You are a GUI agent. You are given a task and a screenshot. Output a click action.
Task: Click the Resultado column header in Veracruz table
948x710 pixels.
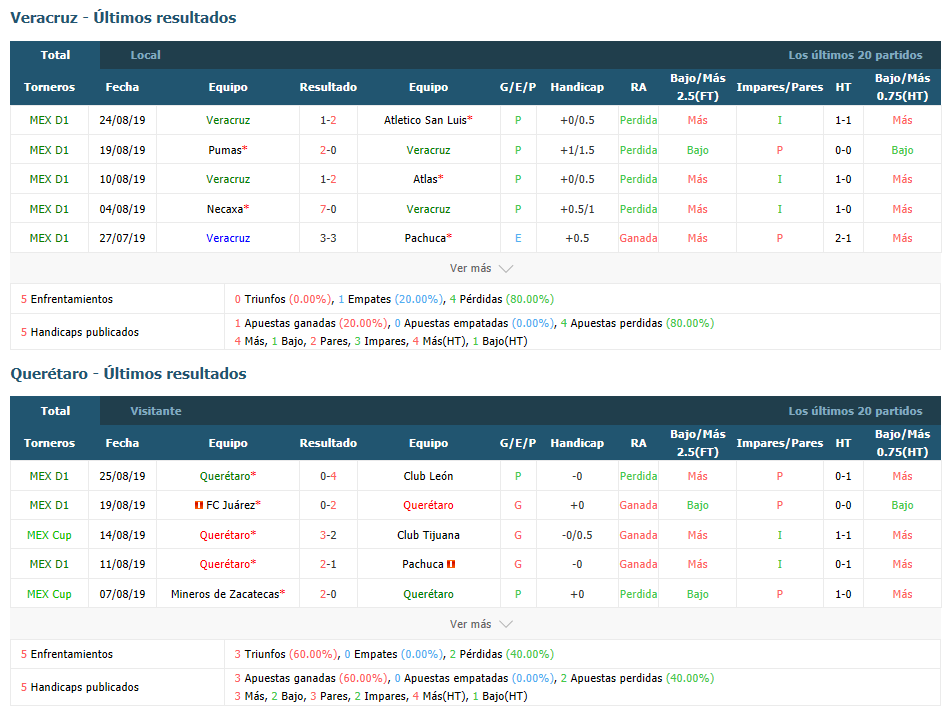[x=328, y=87]
